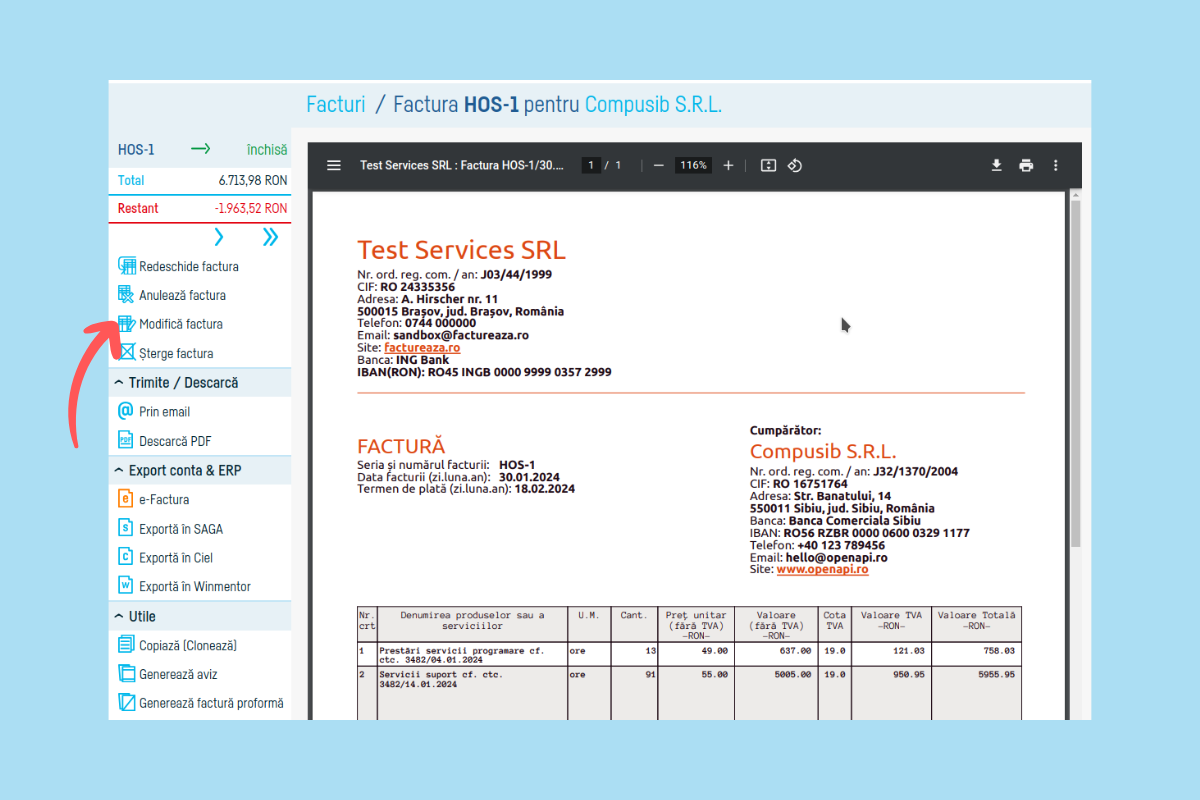This screenshot has width=1200, height=800.
Task: Open the PDF viewer sidebar menu icon
Action: (x=334, y=165)
